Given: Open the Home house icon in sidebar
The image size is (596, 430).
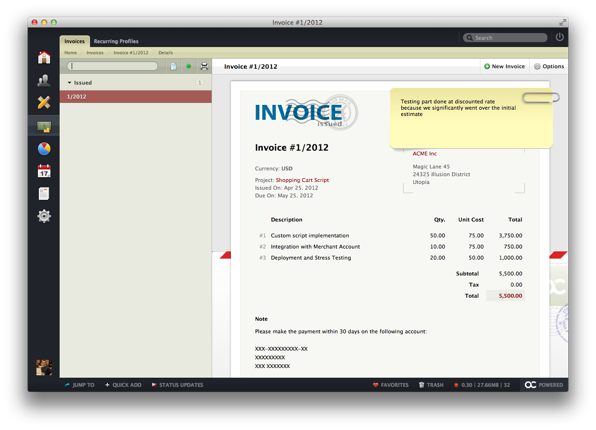Looking at the screenshot, I should coord(44,57).
